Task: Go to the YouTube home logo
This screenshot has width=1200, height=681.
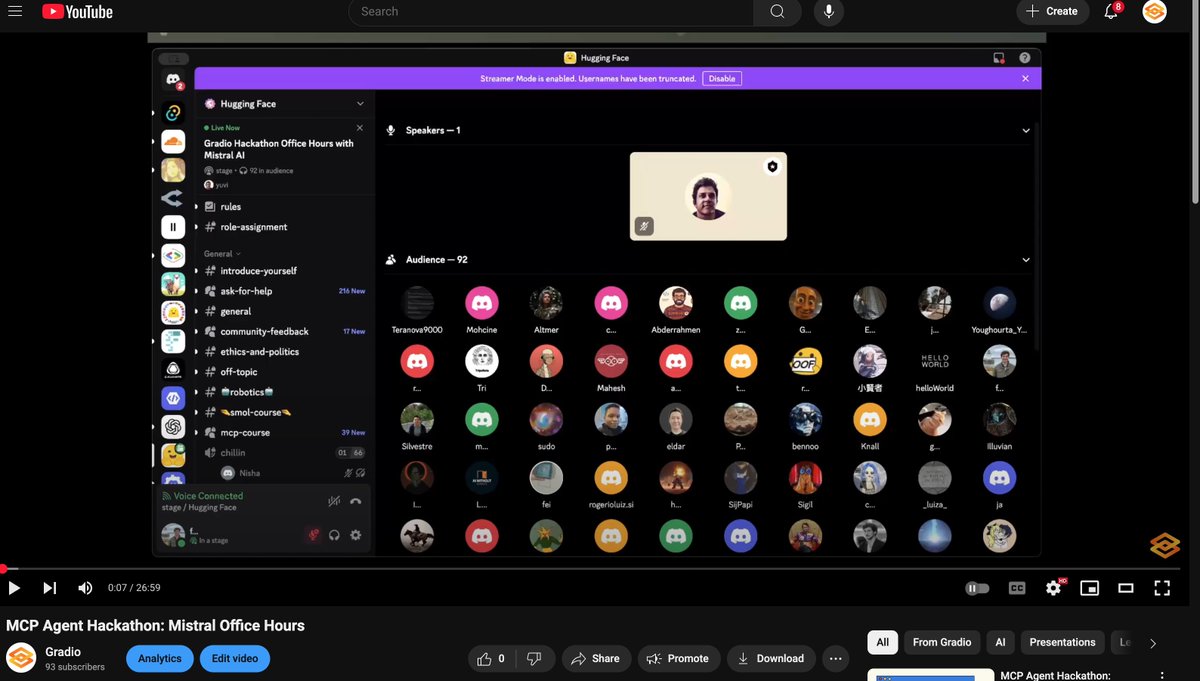Action: [x=78, y=12]
